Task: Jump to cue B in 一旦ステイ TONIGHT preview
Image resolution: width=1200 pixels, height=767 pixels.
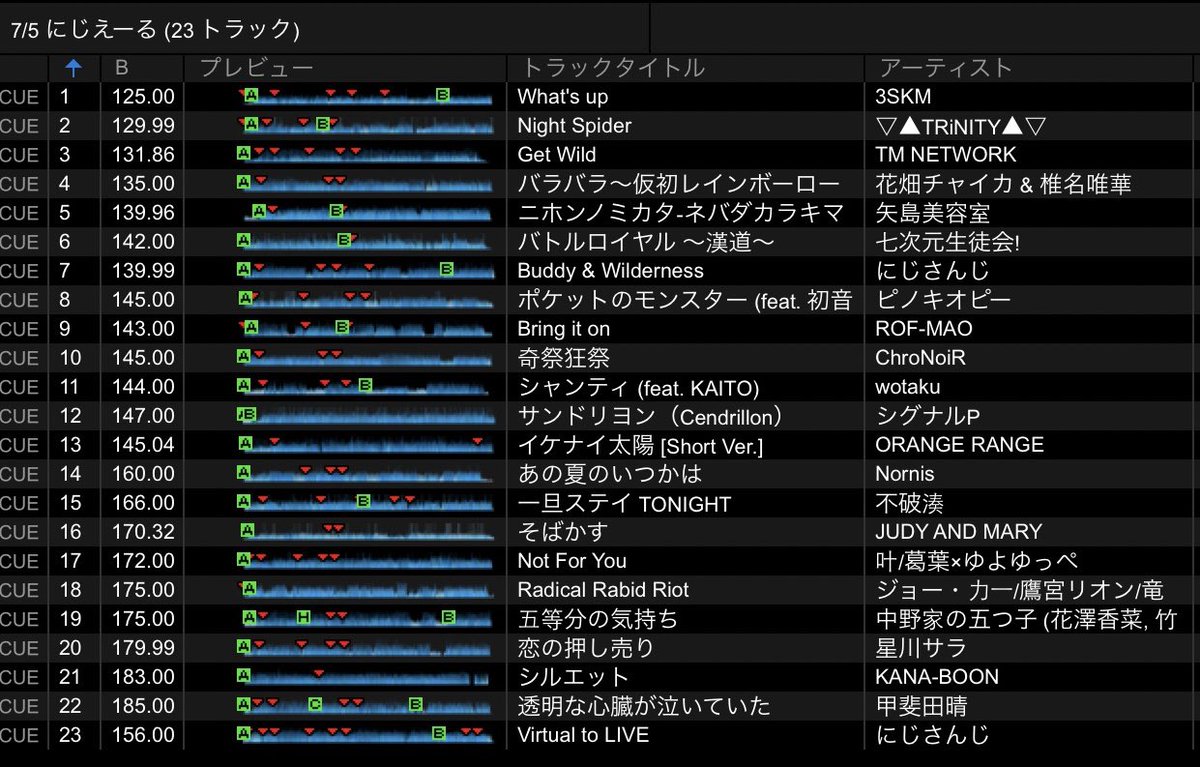Action: coord(364,501)
